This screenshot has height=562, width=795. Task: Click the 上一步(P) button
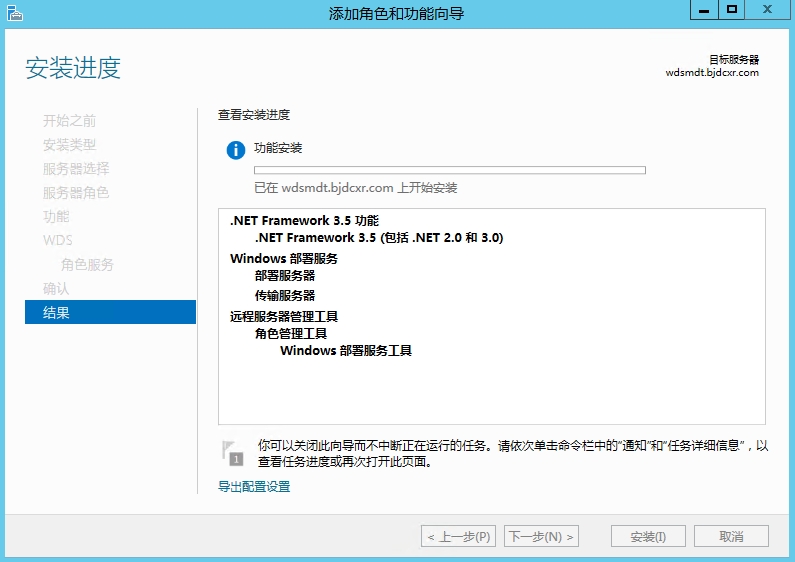coord(458,537)
